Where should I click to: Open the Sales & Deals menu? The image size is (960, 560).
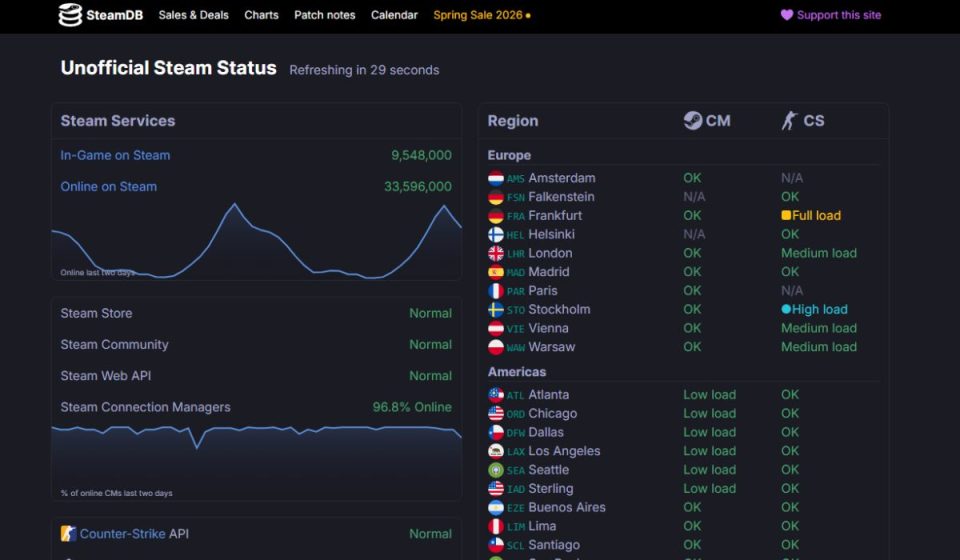coord(193,15)
